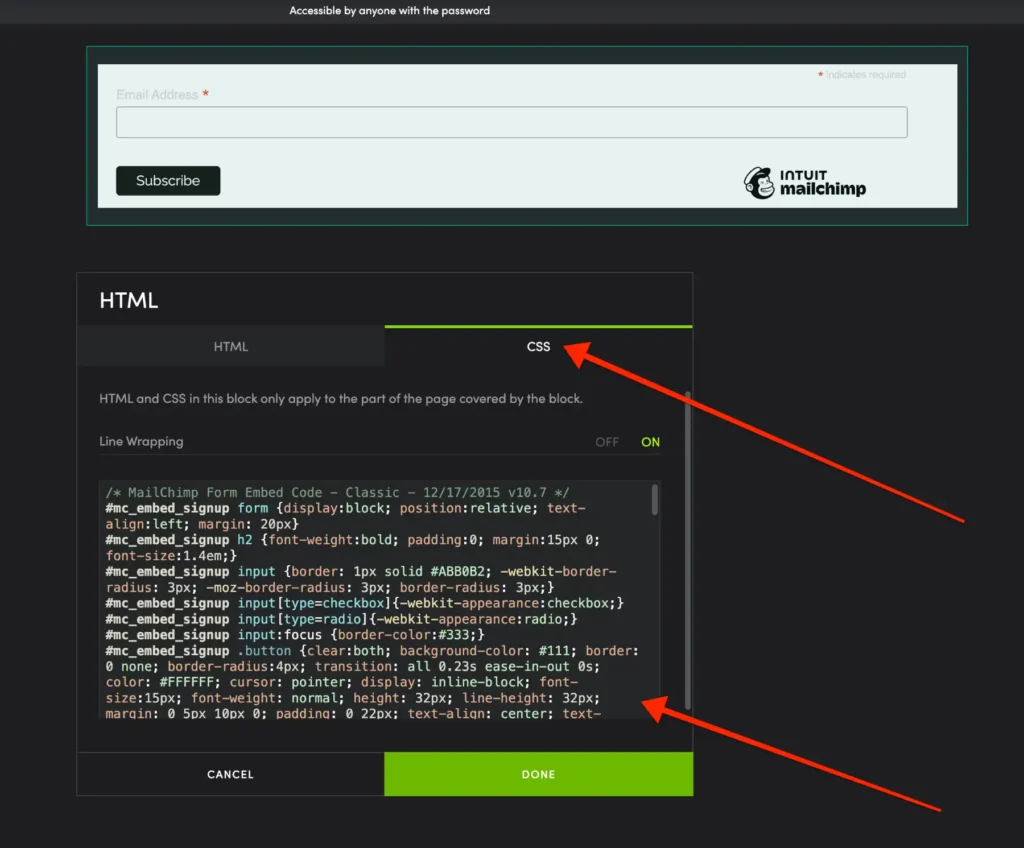This screenshot has height=848, width=1024.
Task: Switch to the HTML tab
Action: (231, 346)
